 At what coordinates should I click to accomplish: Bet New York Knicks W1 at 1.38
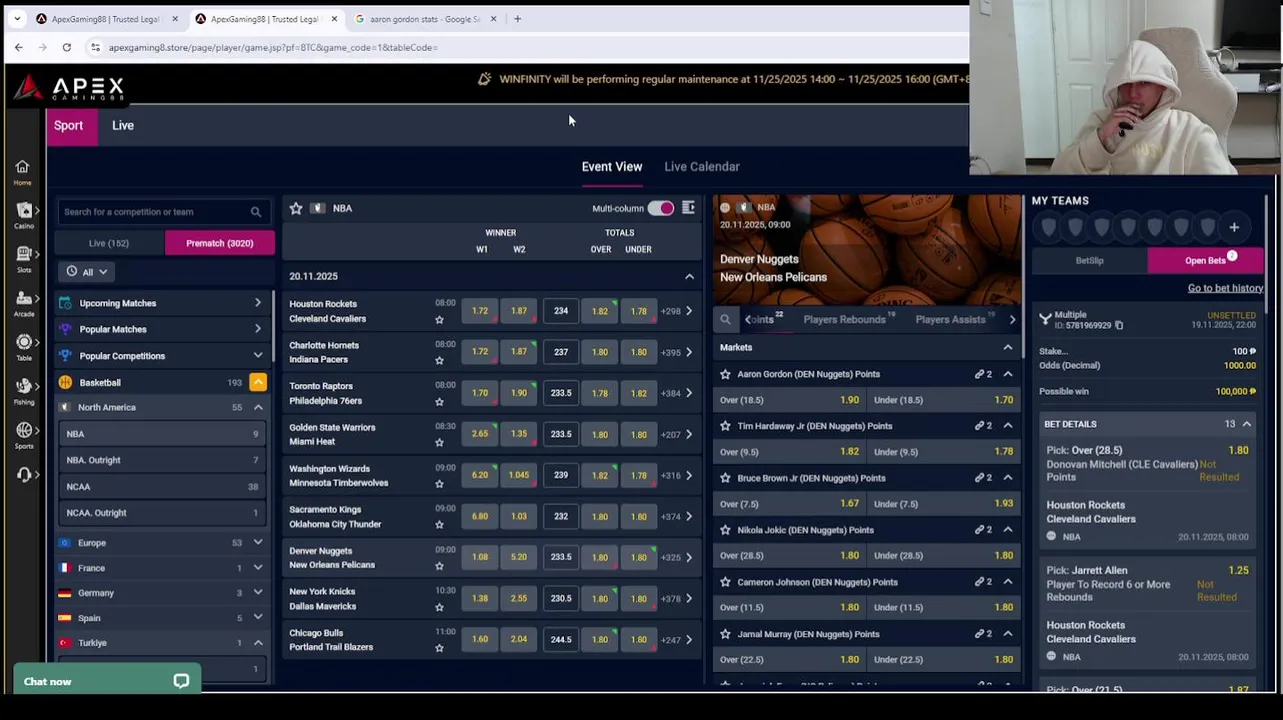tap(480, 599)
